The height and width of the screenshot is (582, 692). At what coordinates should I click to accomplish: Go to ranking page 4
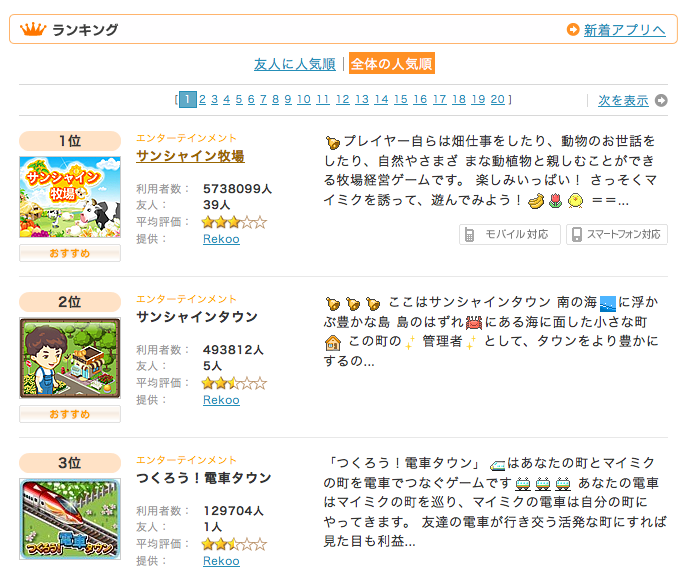[x=226, y=99]
